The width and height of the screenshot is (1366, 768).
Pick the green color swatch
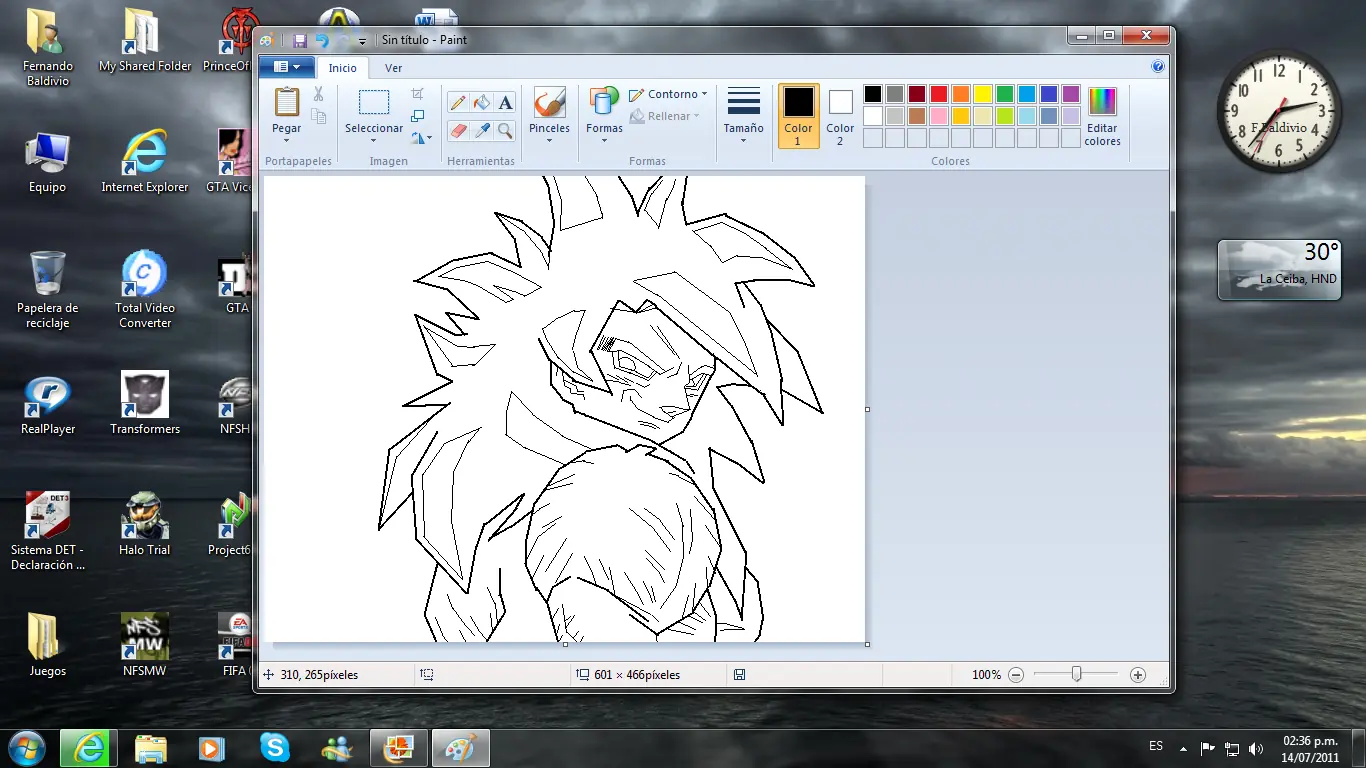click(x=1005, y=94)
